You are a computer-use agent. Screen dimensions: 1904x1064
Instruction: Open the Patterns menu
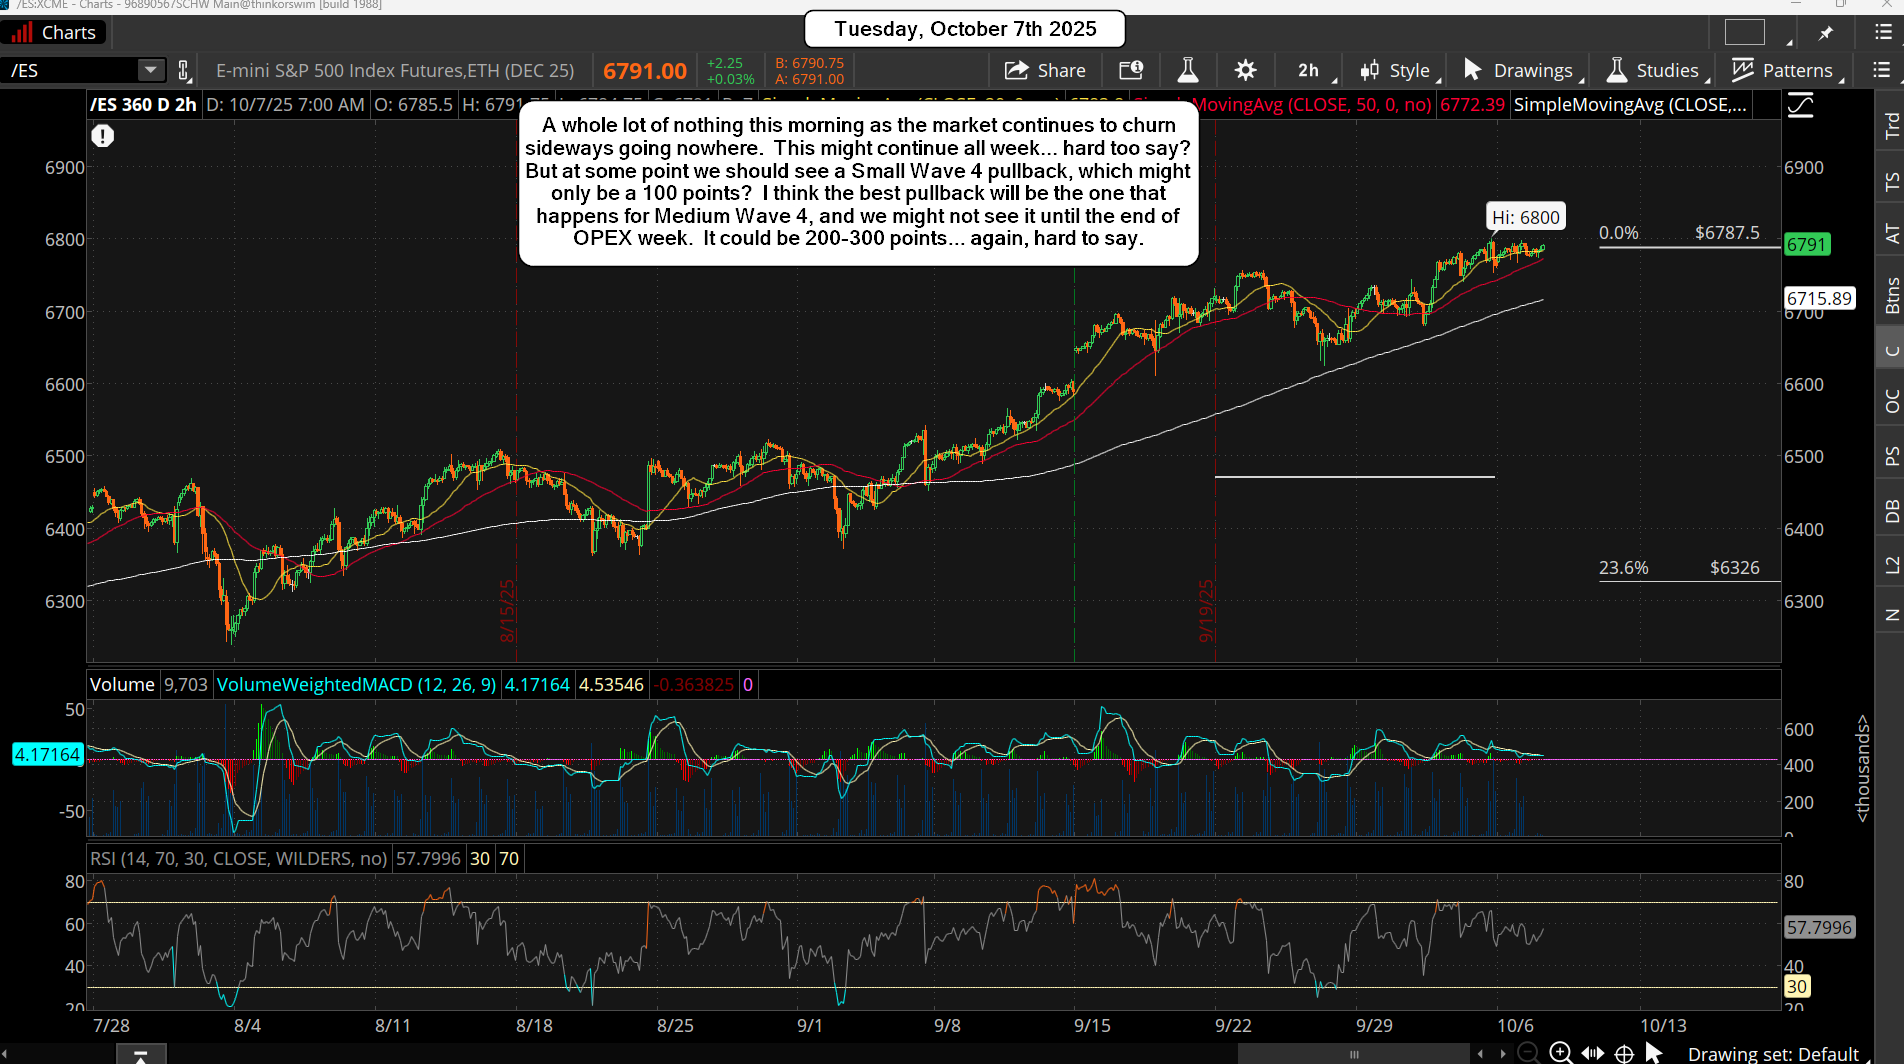(1786, 70)
